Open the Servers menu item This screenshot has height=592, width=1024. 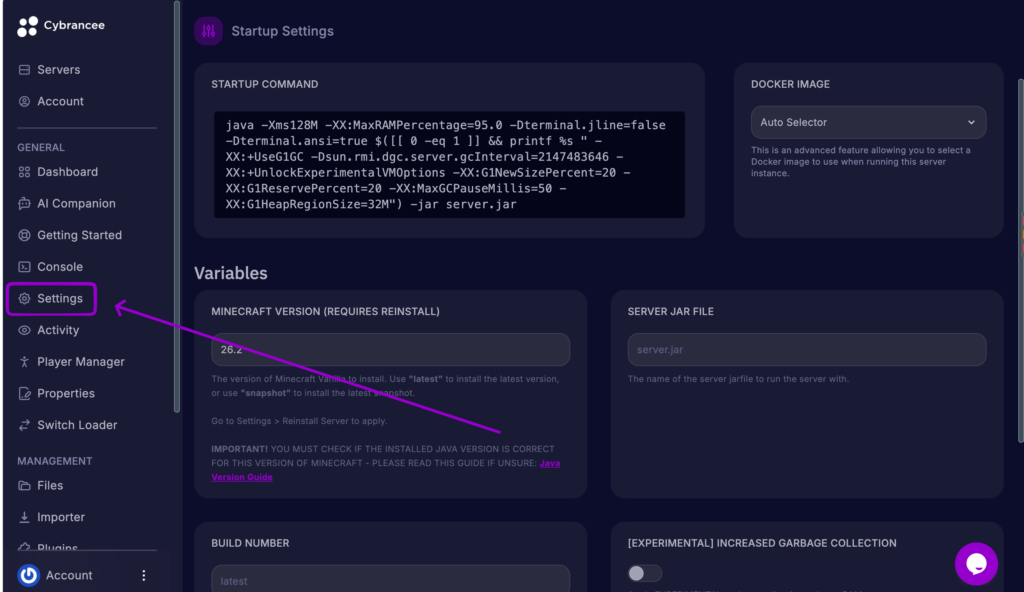point(59,70)
